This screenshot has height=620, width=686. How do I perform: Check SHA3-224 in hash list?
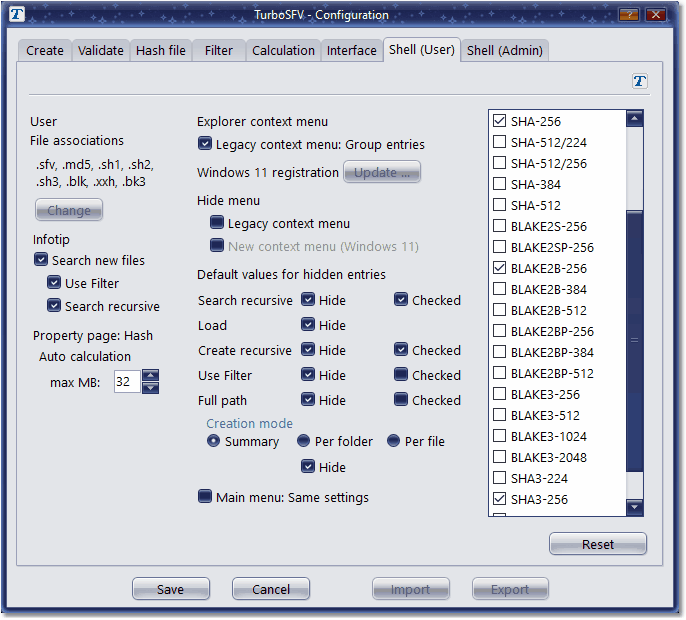[499, 477]
